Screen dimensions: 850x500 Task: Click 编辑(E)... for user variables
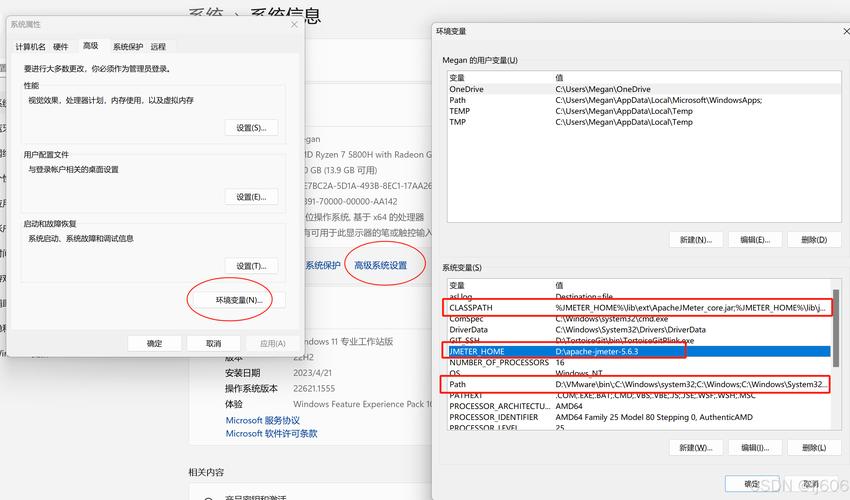[x=755, y=240]
